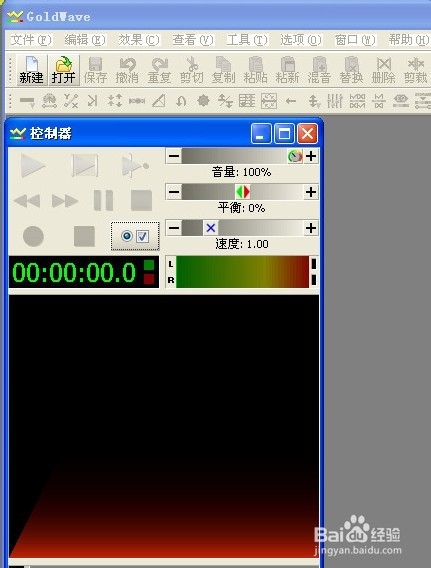Click the triangle ramp effect icon
431x568 pixels.
click(x=159, y=101)
